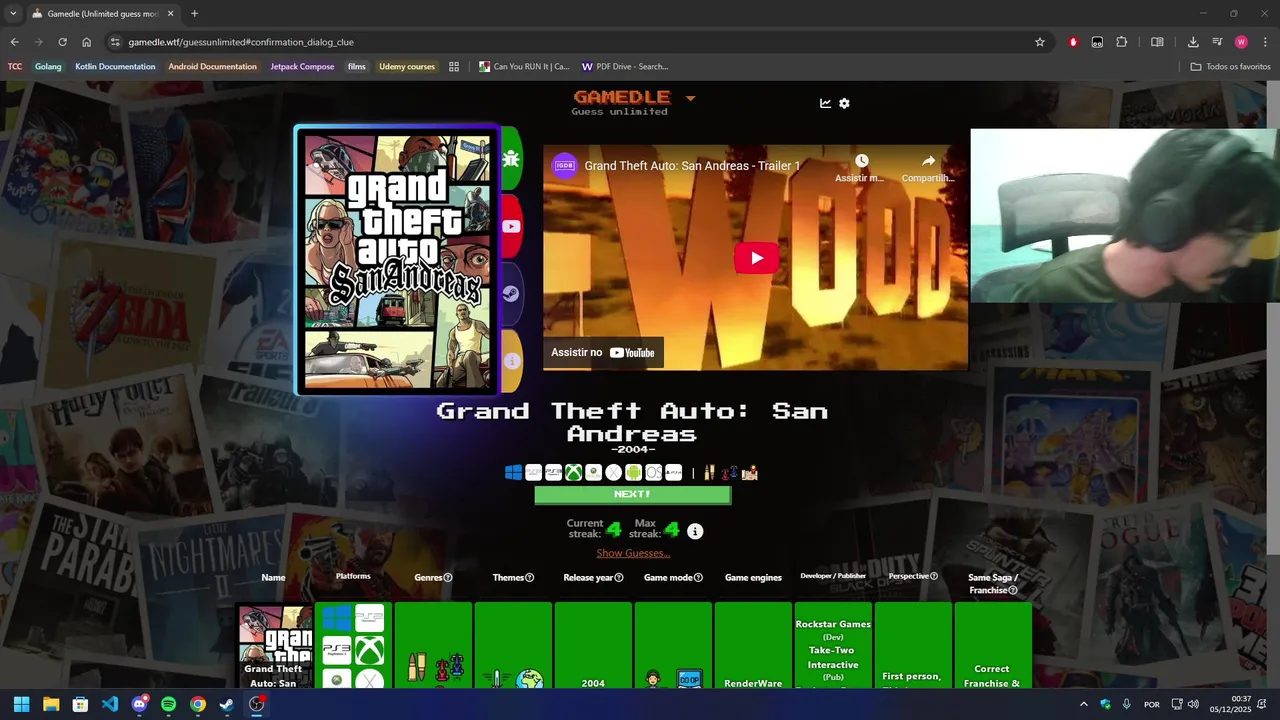
Task: Open Jetpack Compose bookmark
Action: point(302,67)
